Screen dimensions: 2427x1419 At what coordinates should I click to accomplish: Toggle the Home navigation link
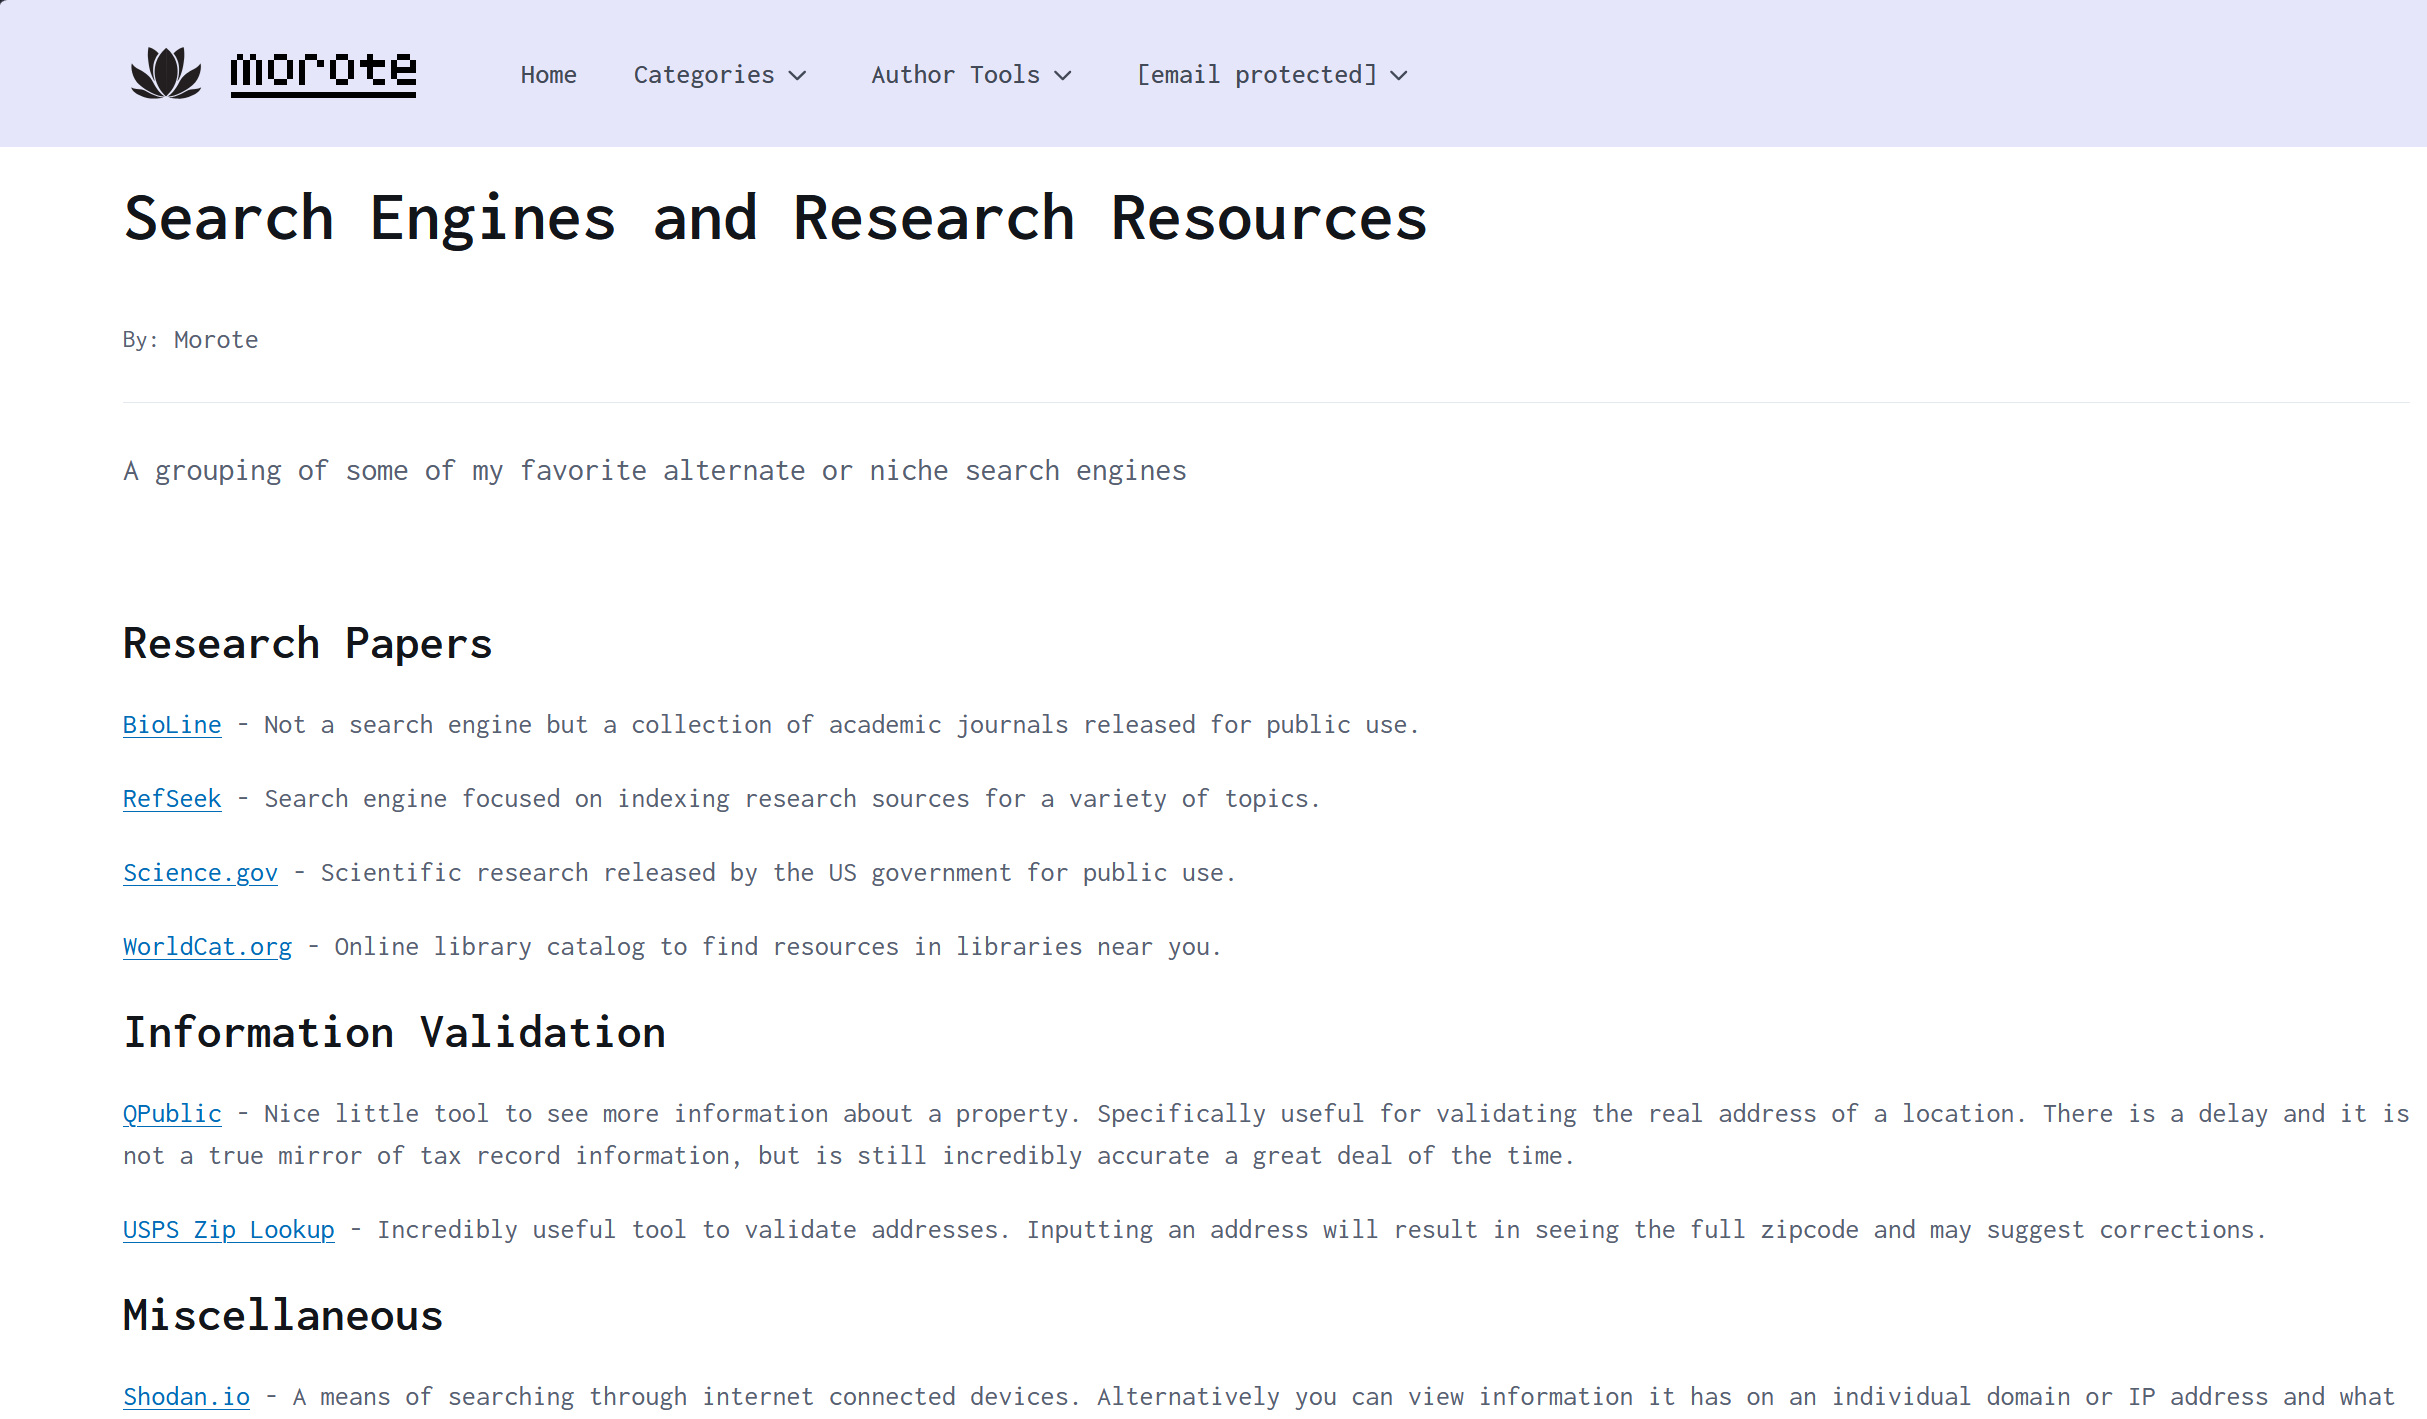[x=547, y=73]
